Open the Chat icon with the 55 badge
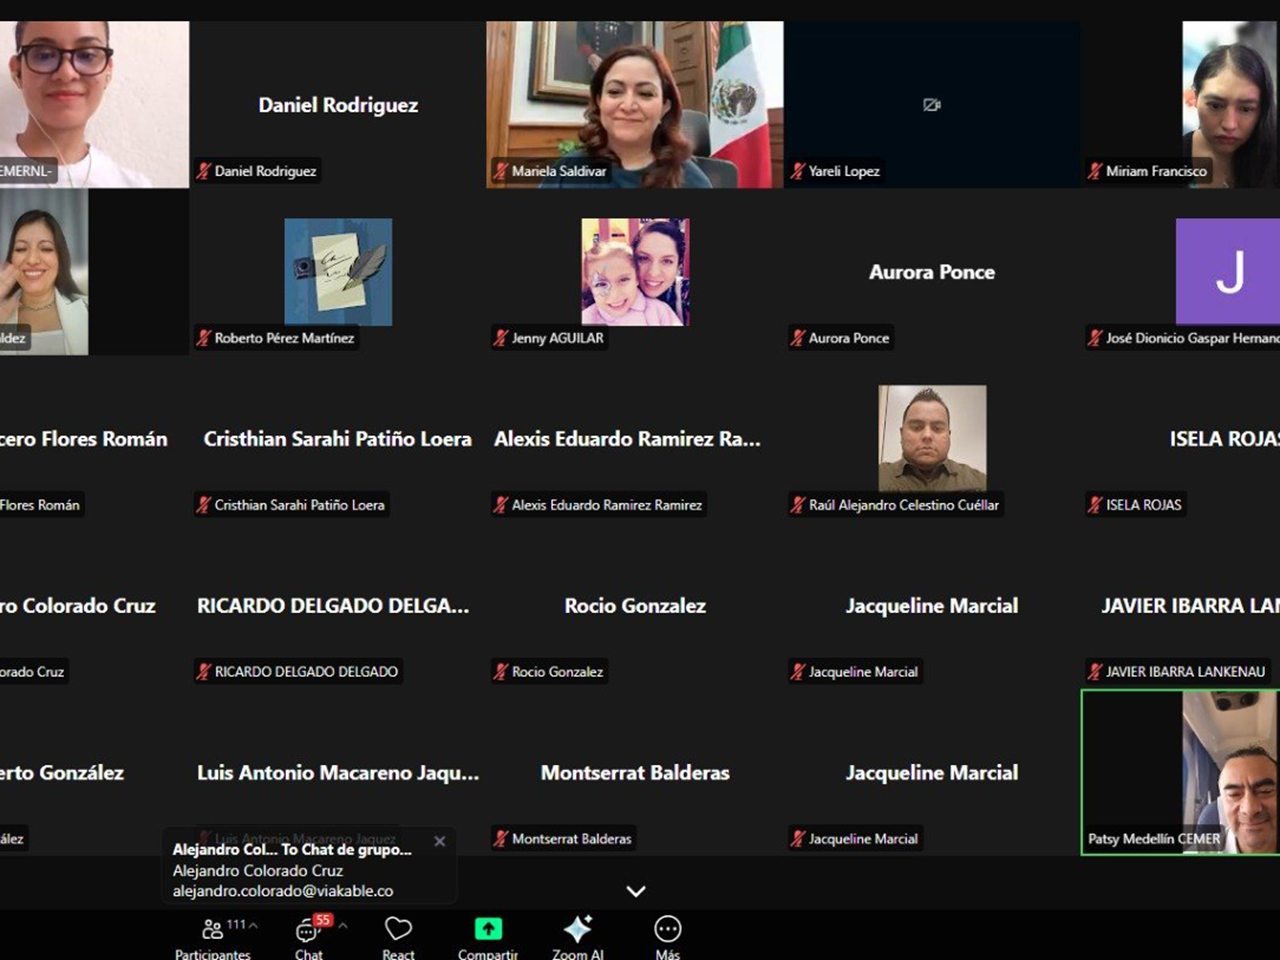Viewport: 1280px width, 960px height. point(308,930)
